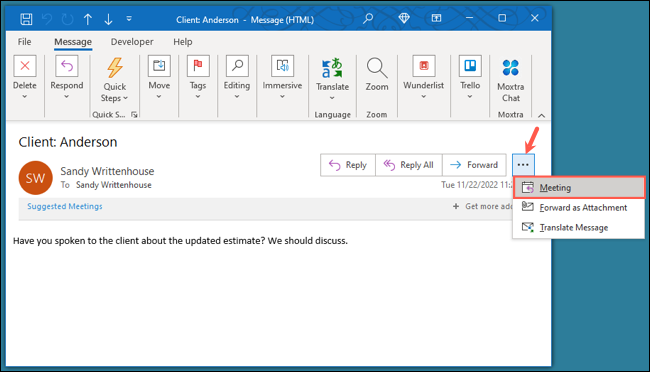Click sender name Sandy Writtenhouse
The height and width of the screenshot is (372, 650).
tap(107, 171)
